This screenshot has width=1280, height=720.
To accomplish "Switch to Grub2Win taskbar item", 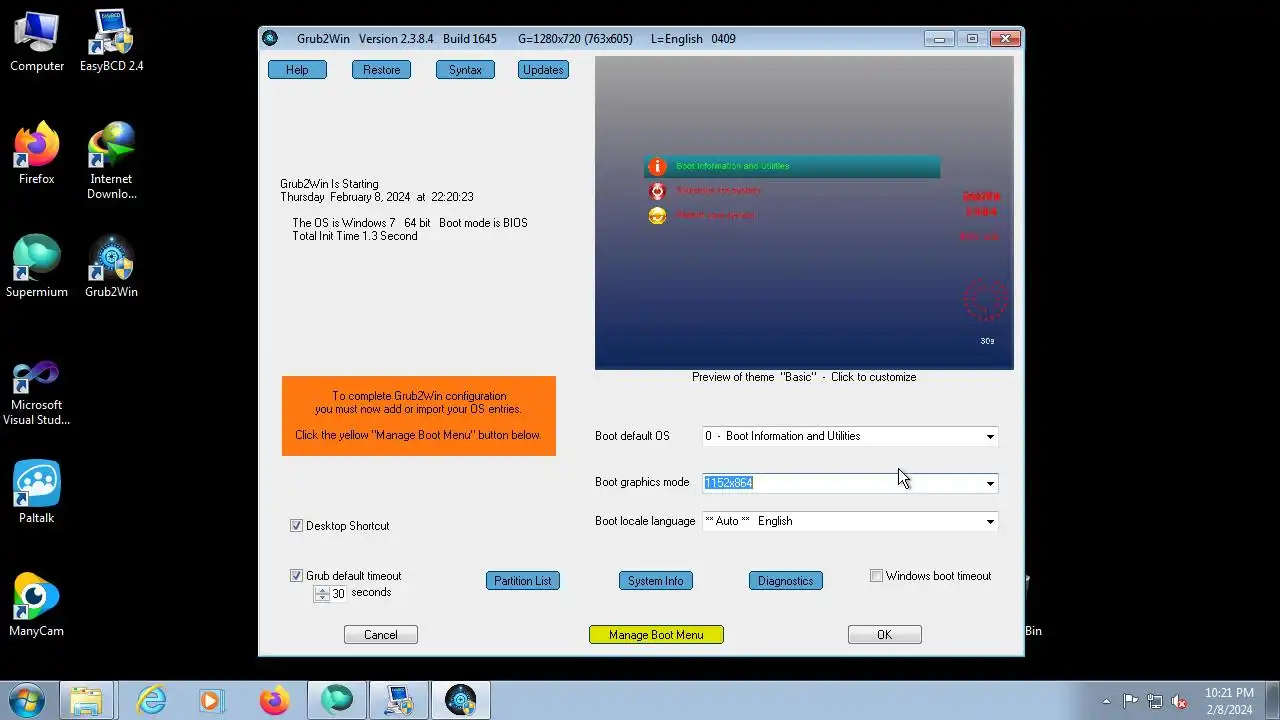I will [461, 700].
